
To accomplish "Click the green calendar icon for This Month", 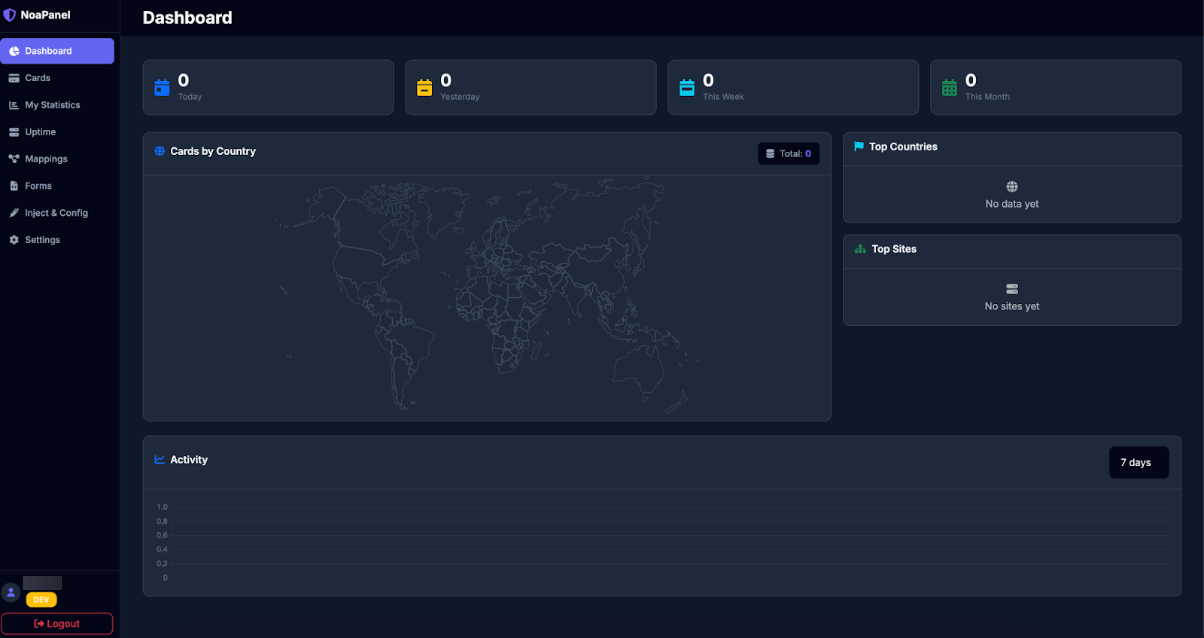I will 949,88.
